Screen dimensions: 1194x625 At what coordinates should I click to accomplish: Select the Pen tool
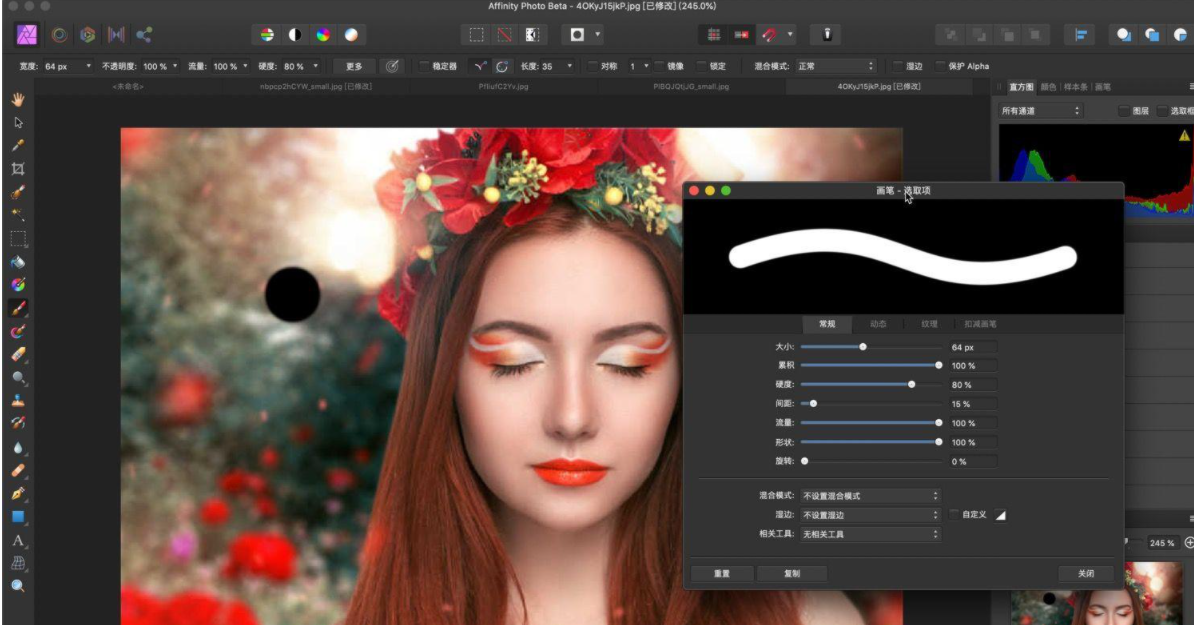point(18,493)
